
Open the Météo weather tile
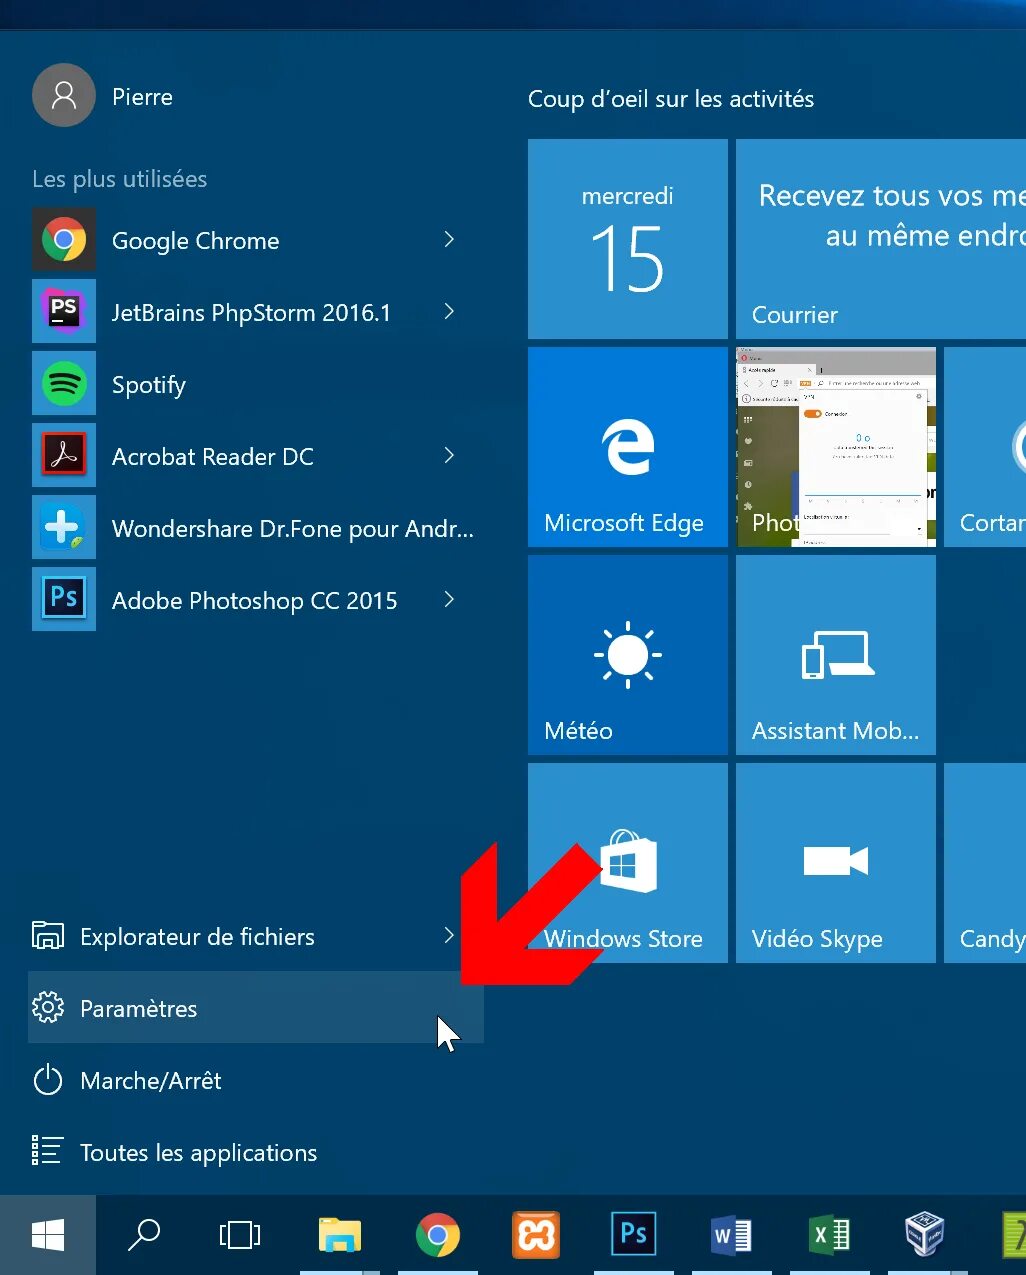628,655
